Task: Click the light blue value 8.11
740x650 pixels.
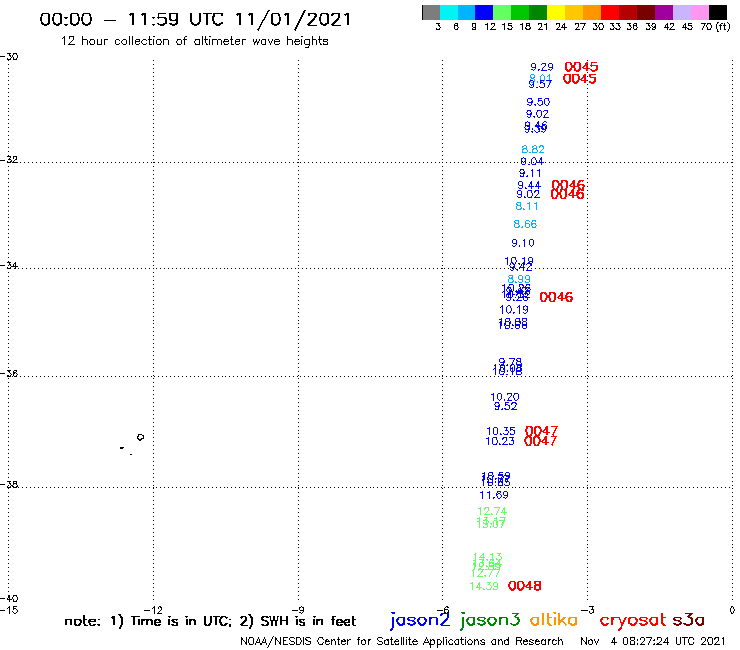Action: [x=527, y=206]
